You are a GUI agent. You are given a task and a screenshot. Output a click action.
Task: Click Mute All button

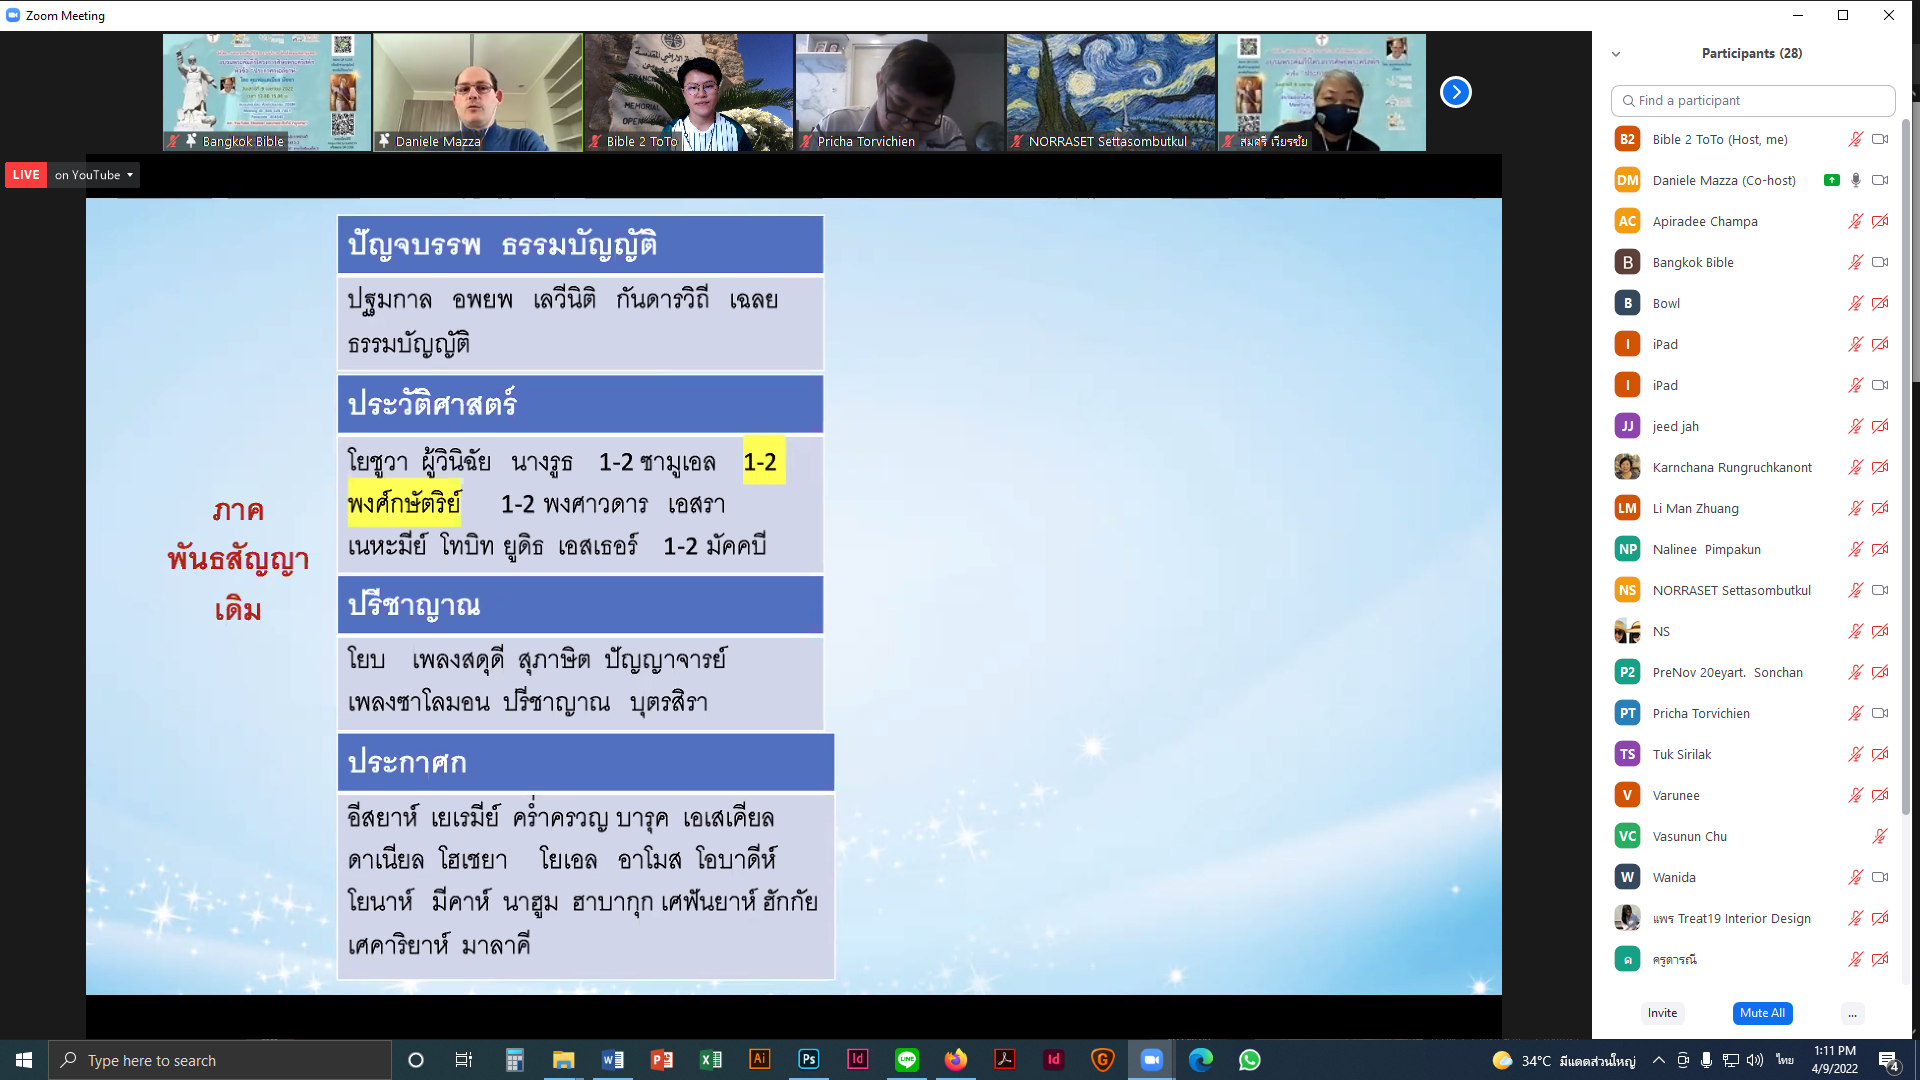[1762, 1013]
